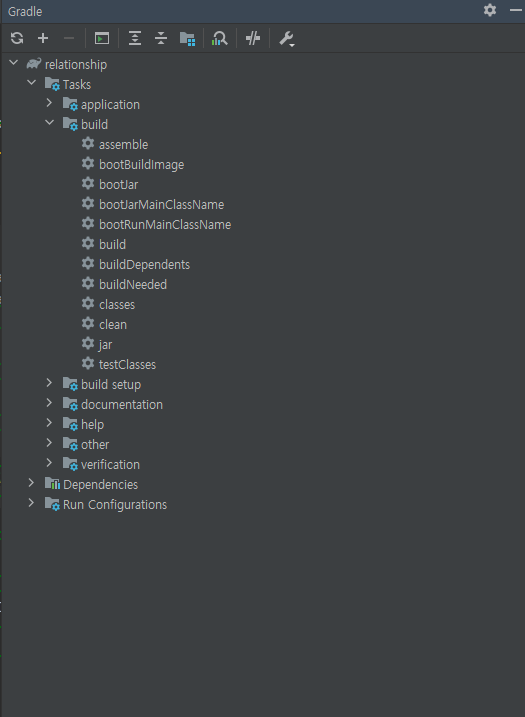Click the Dependencies chart folder icon

52,484
